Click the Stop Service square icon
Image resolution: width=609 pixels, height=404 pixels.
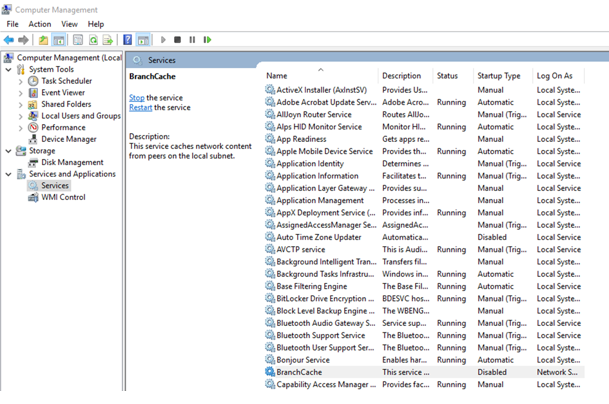(x=177, y=40)
